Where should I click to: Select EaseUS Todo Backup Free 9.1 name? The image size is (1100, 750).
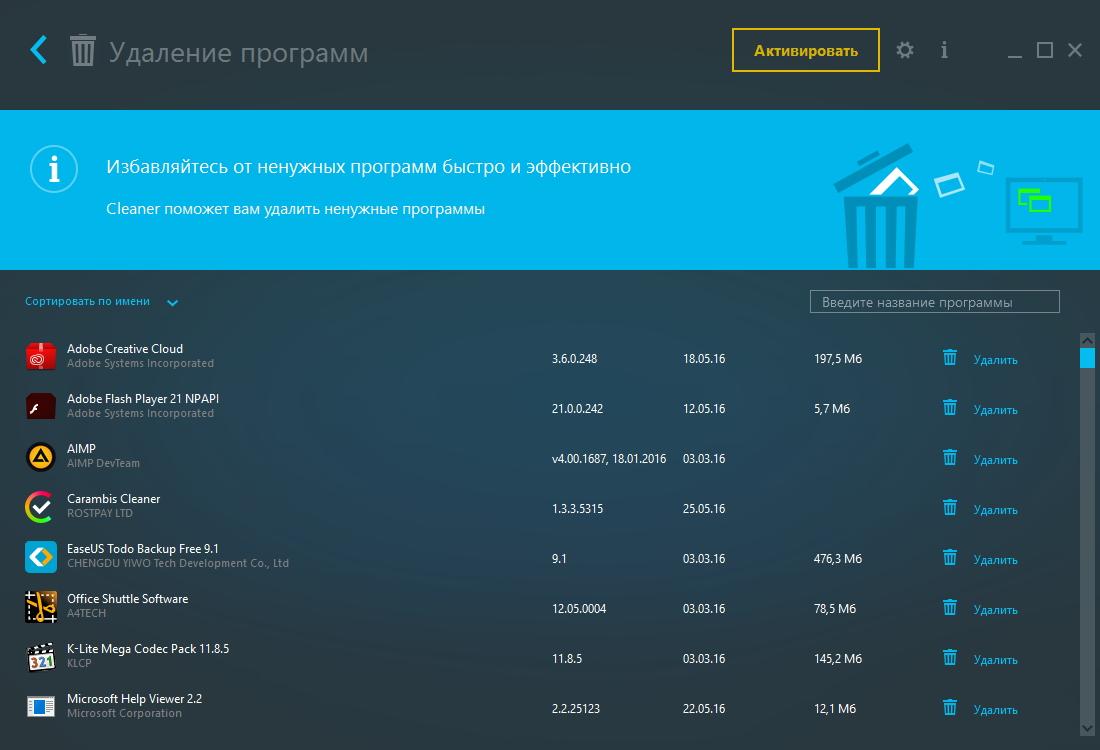pyautogui.click(x=142, y=549)
